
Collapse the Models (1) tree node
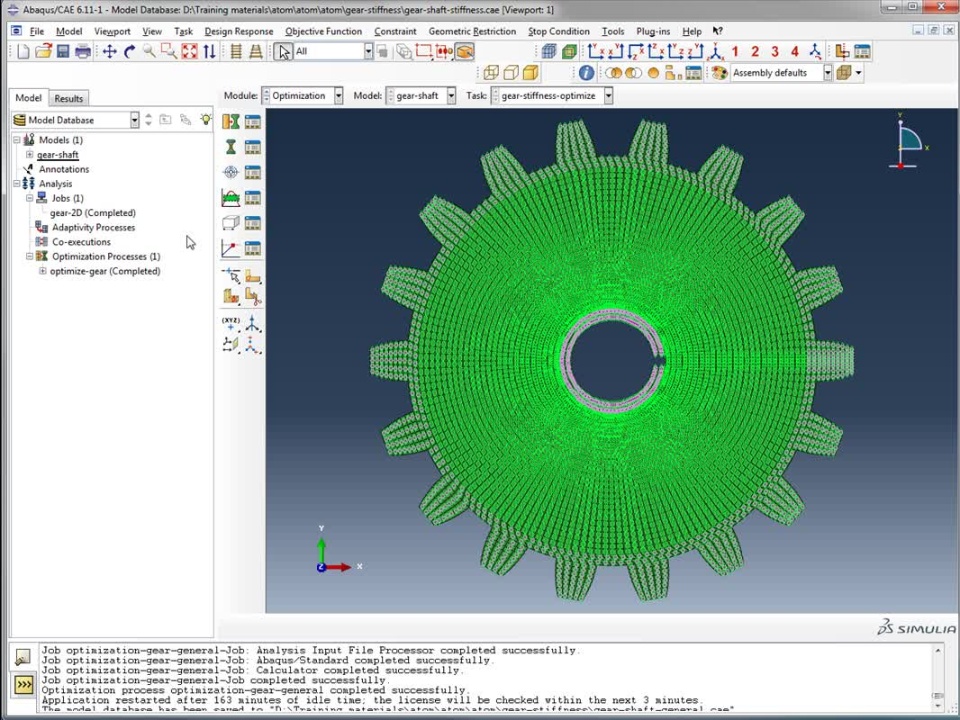(x=17, y=140)
